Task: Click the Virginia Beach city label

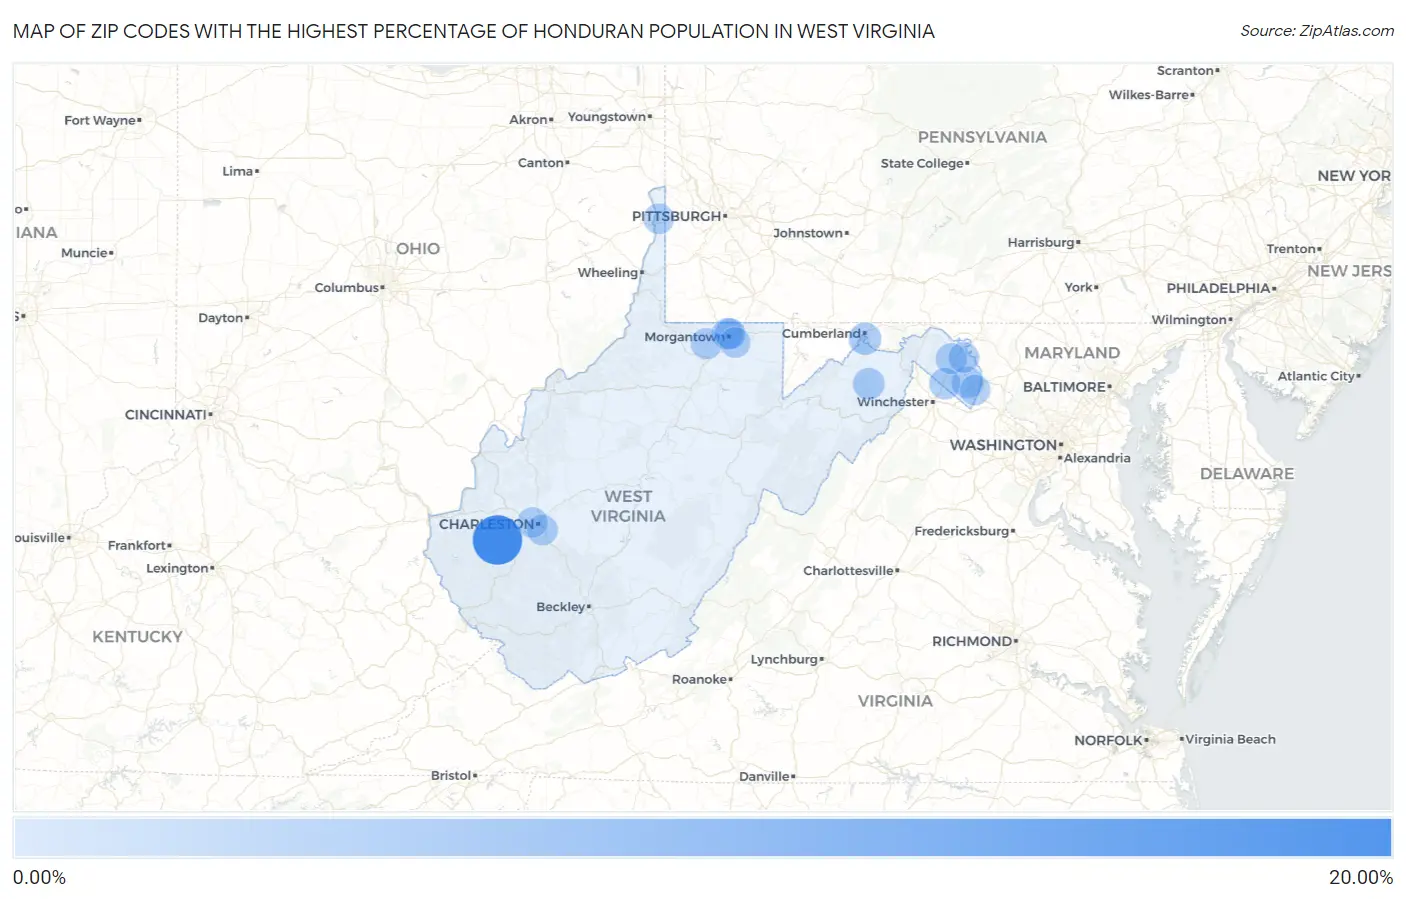Action: coord(1230,739)
